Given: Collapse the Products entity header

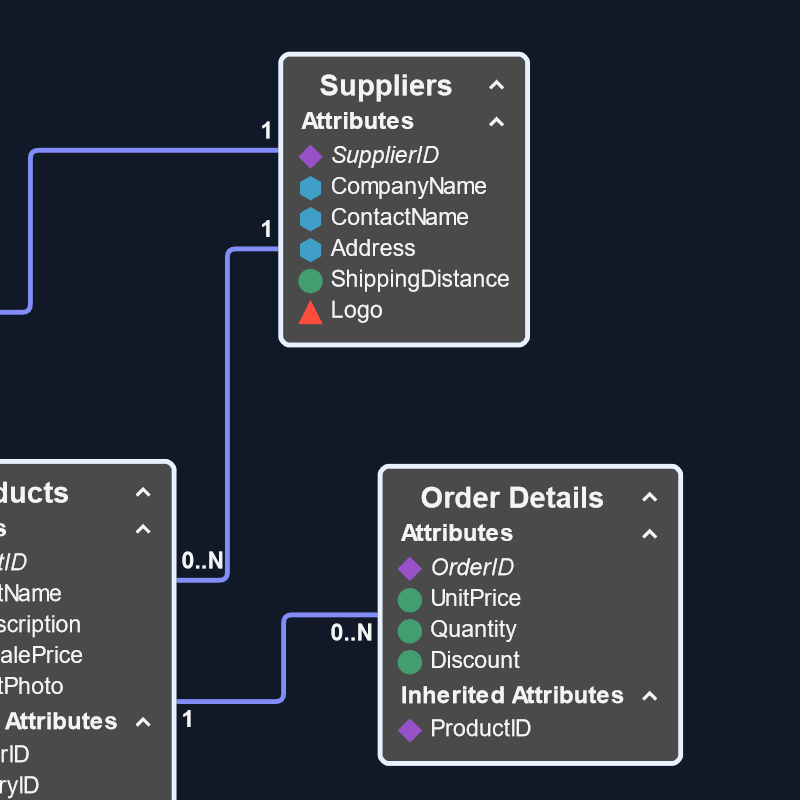Looking at the screenshot, I should coord(143,492).
